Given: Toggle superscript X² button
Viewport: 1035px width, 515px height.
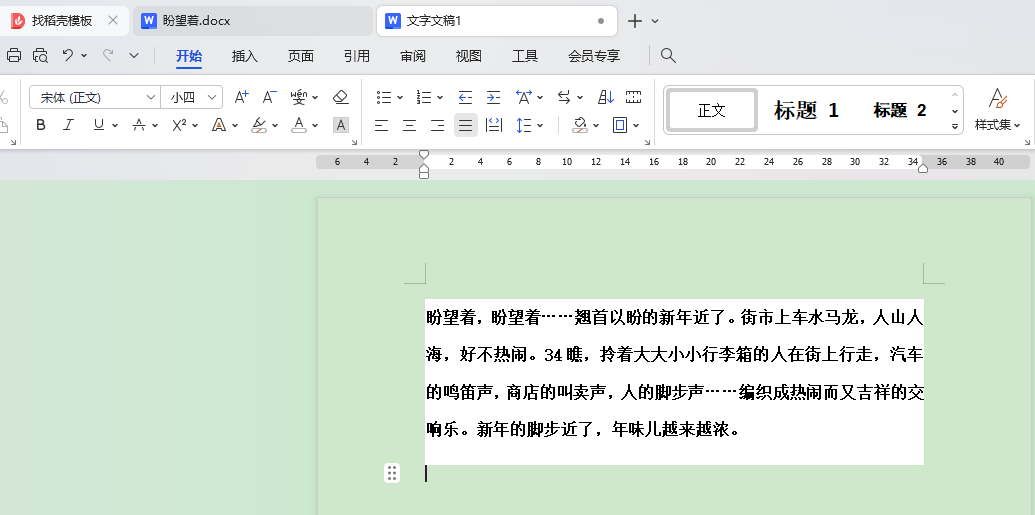Looking at the screenshot, I should 179,125.
